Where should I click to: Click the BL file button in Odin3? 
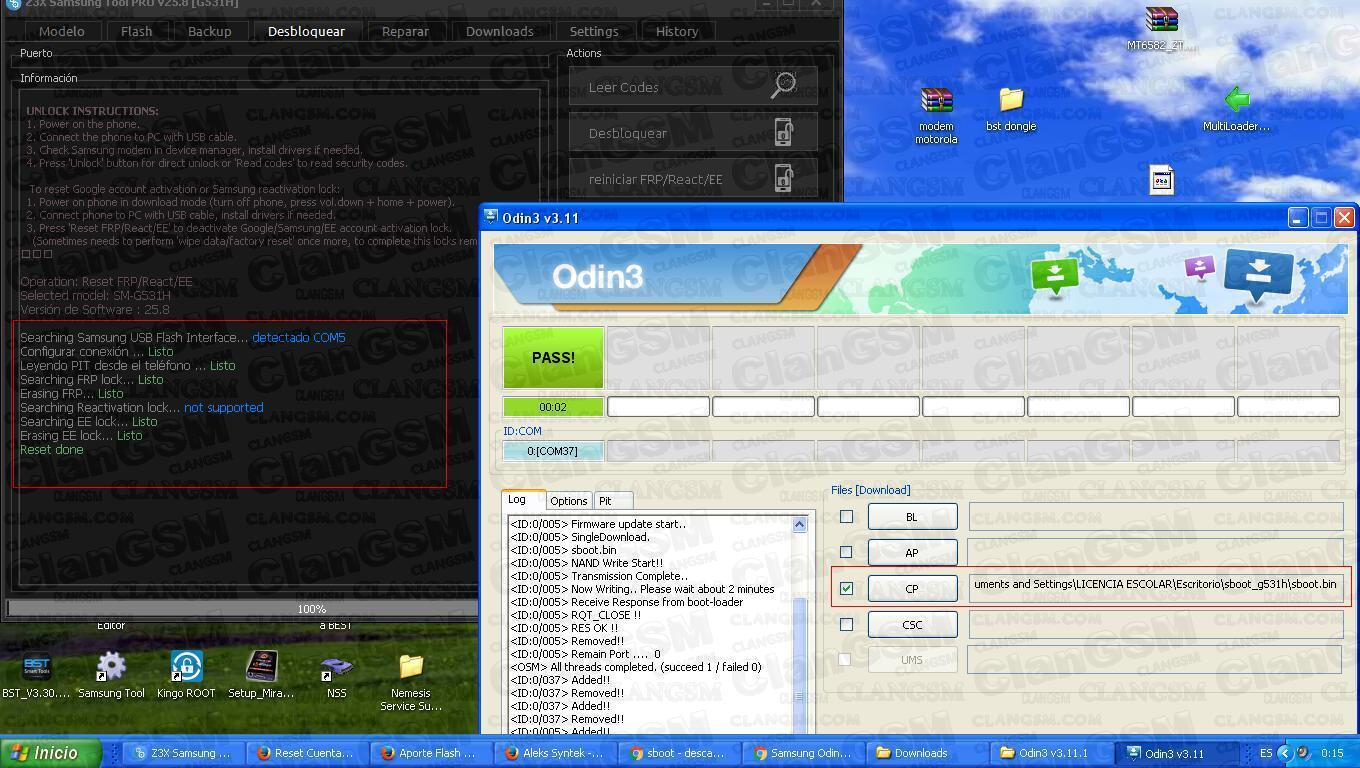click(912, 516)
